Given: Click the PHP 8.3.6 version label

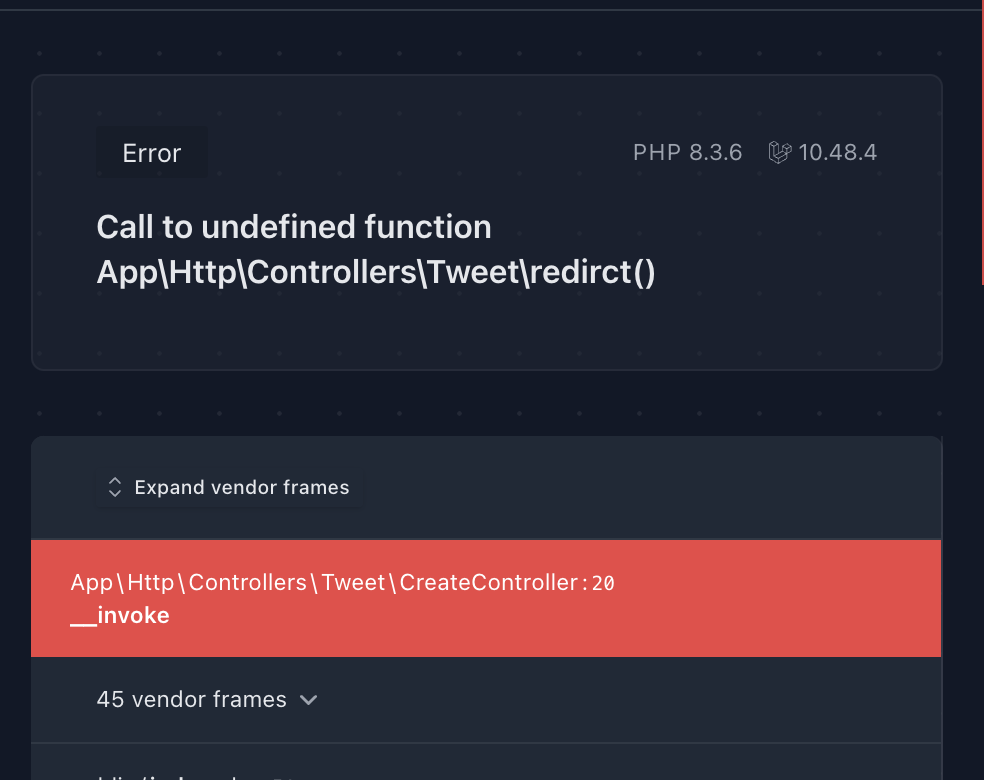Looking at the screenshot, I should point(687,152).
